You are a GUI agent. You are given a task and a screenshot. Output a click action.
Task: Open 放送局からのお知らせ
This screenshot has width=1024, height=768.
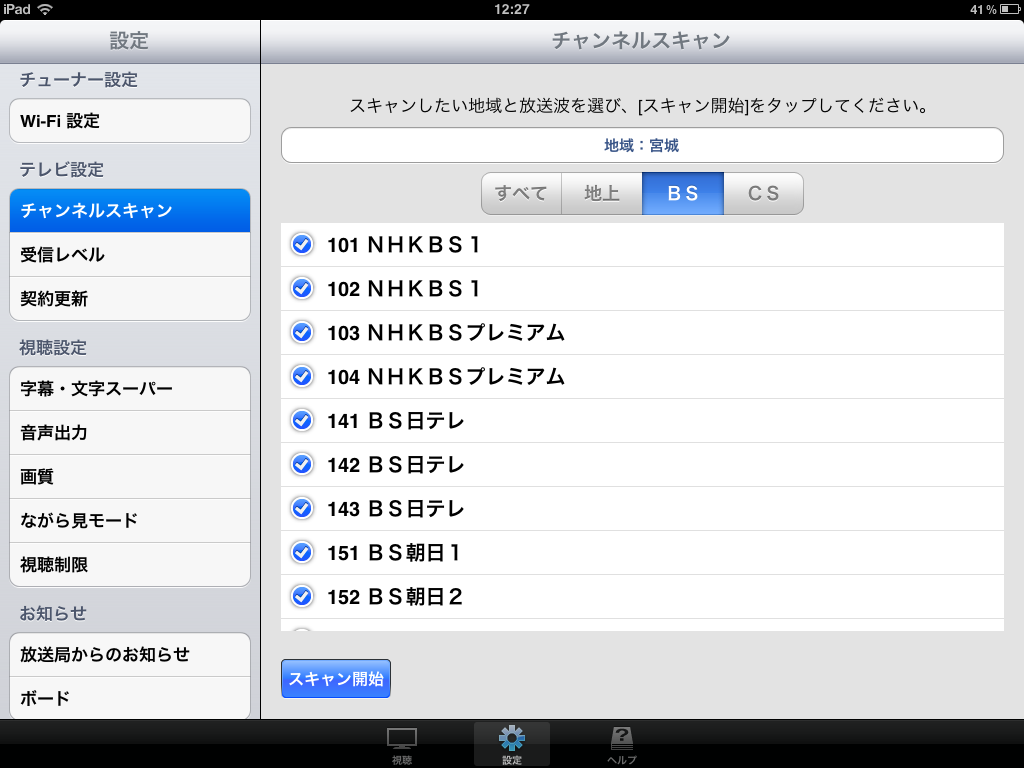click(x=130, y=654)
